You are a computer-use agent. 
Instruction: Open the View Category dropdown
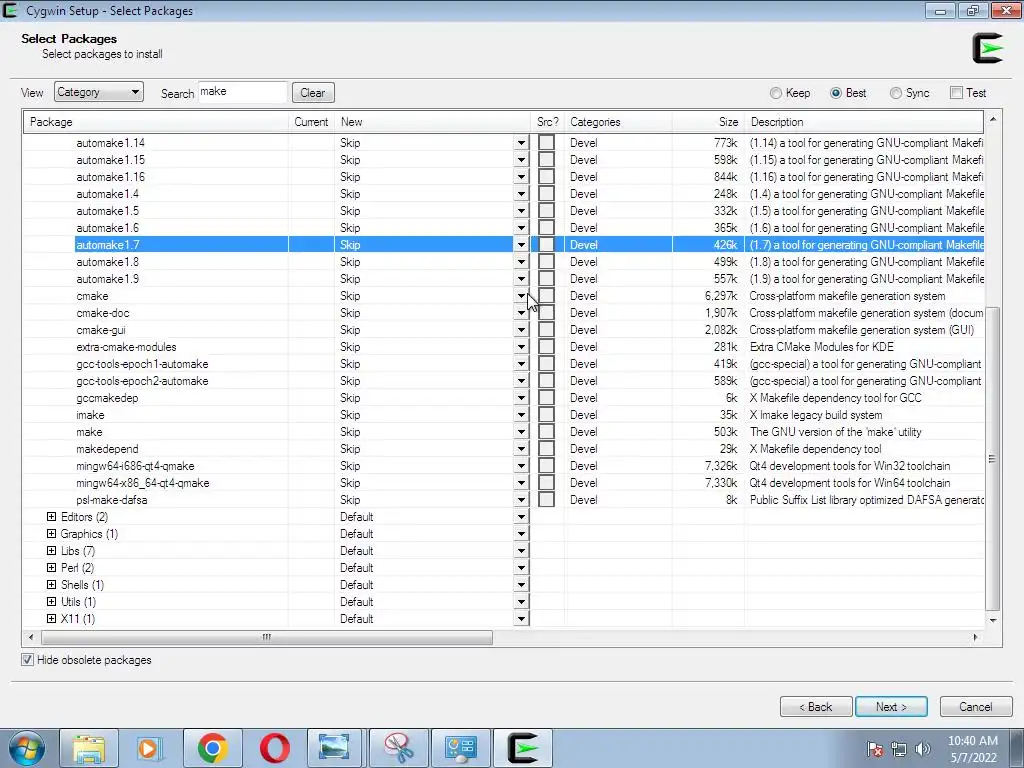point(99,92)
